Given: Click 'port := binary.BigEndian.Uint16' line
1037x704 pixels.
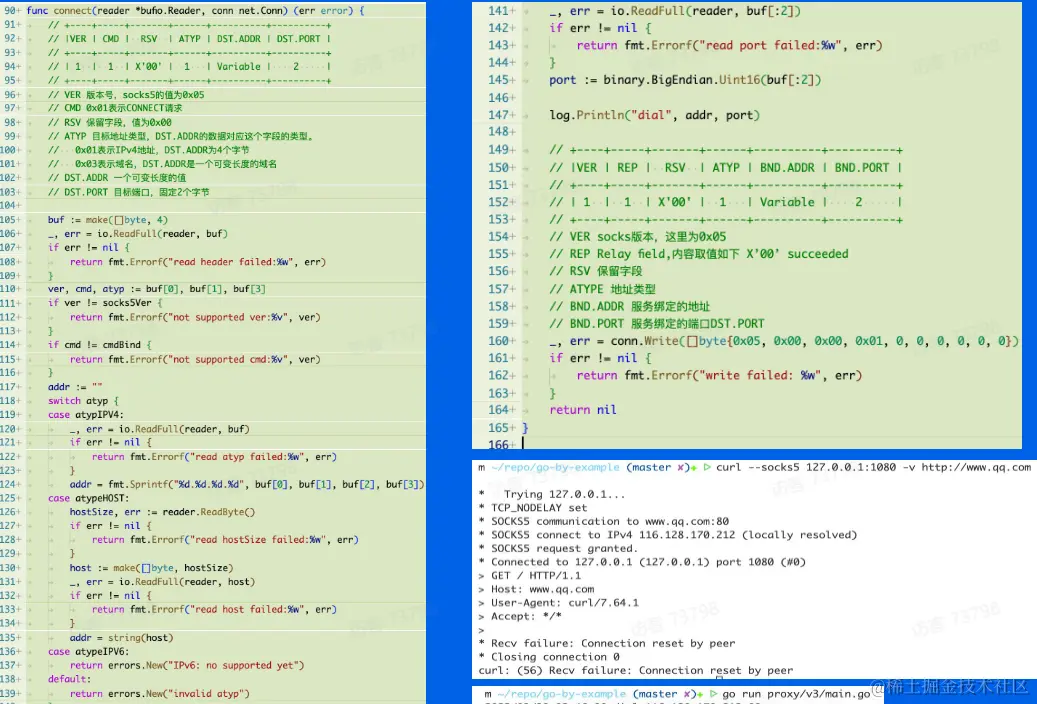Looking at the screenshot, I should point(684,79).
